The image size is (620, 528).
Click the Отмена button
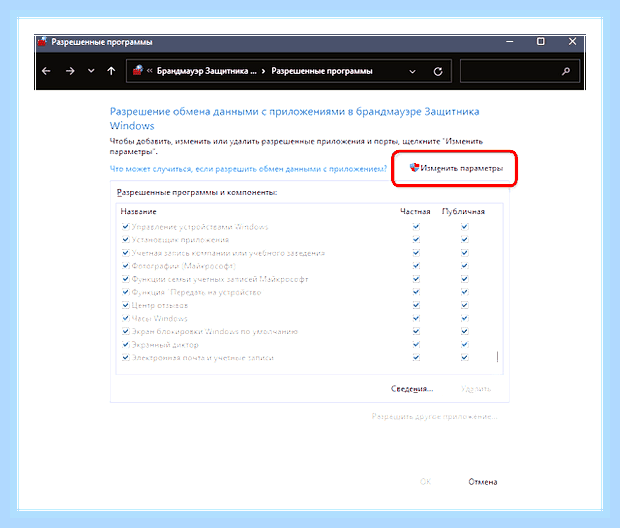pyautogui.click(x=483, y=482)
